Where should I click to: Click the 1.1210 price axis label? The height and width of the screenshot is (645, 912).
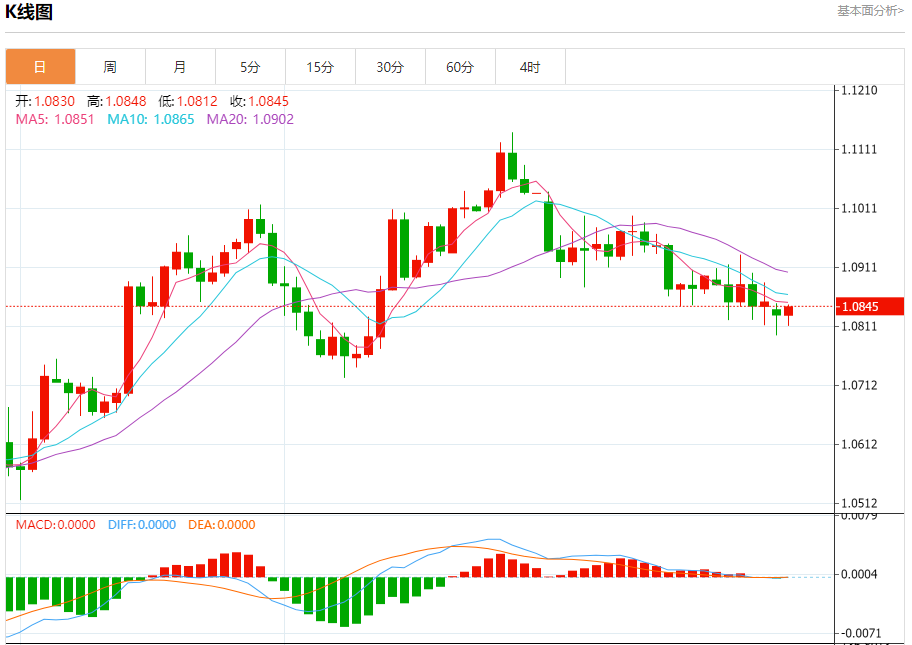(859, 90)
